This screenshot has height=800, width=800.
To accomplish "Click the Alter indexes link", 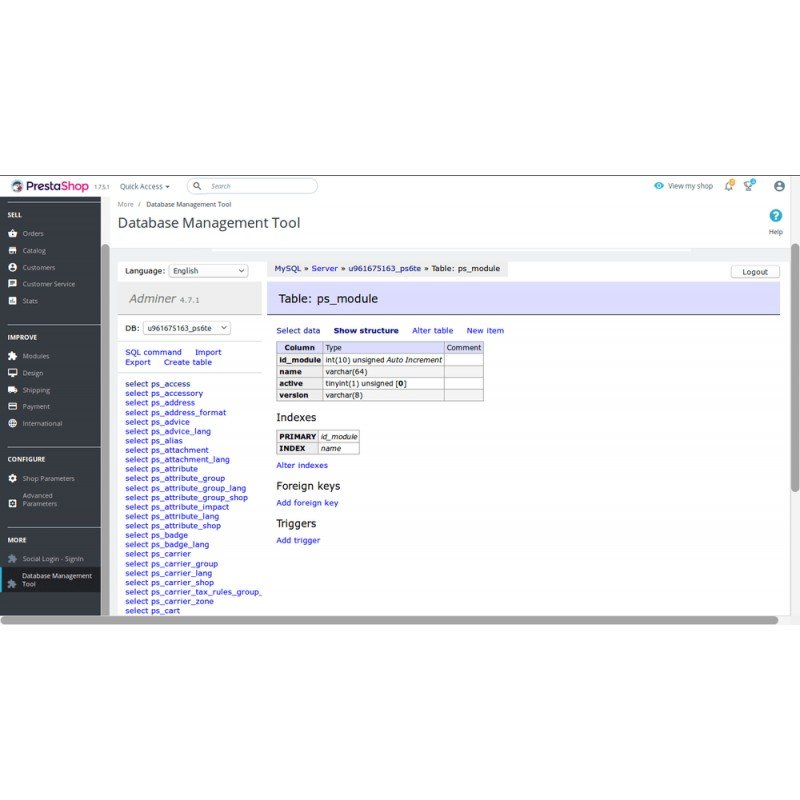I will [x=302, y=465].
